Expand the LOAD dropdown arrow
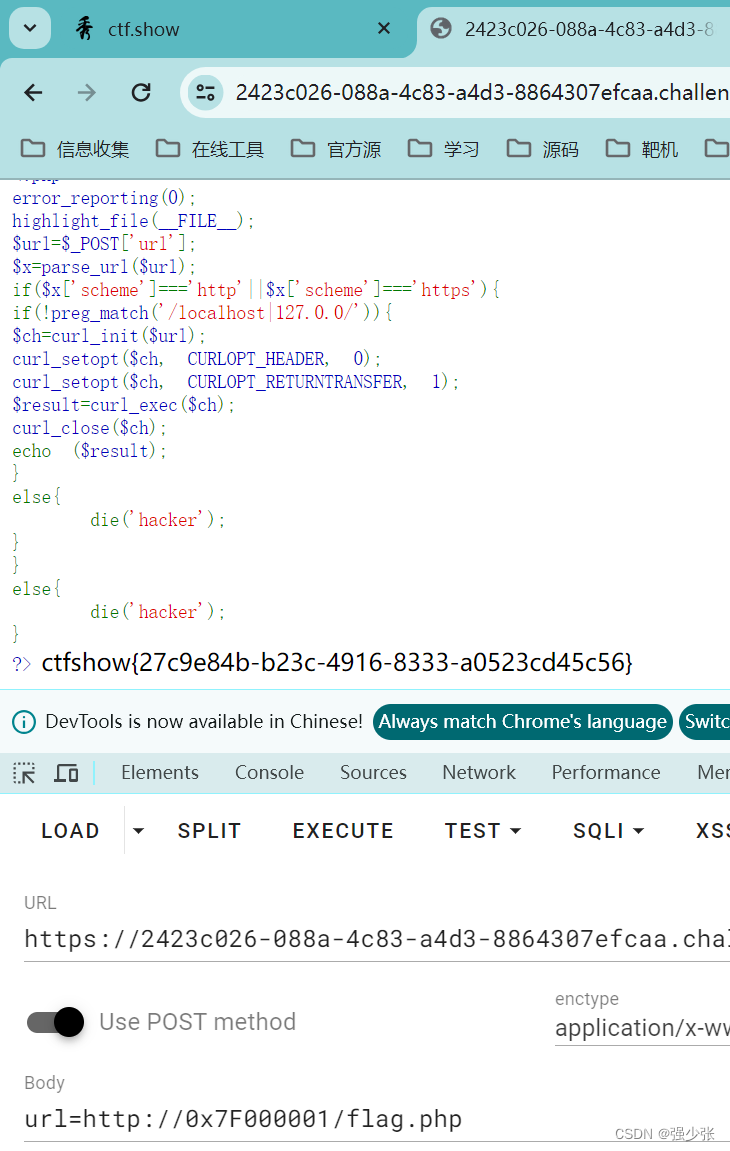Viewport: 730px width, 1151px height. coord(138,831)
